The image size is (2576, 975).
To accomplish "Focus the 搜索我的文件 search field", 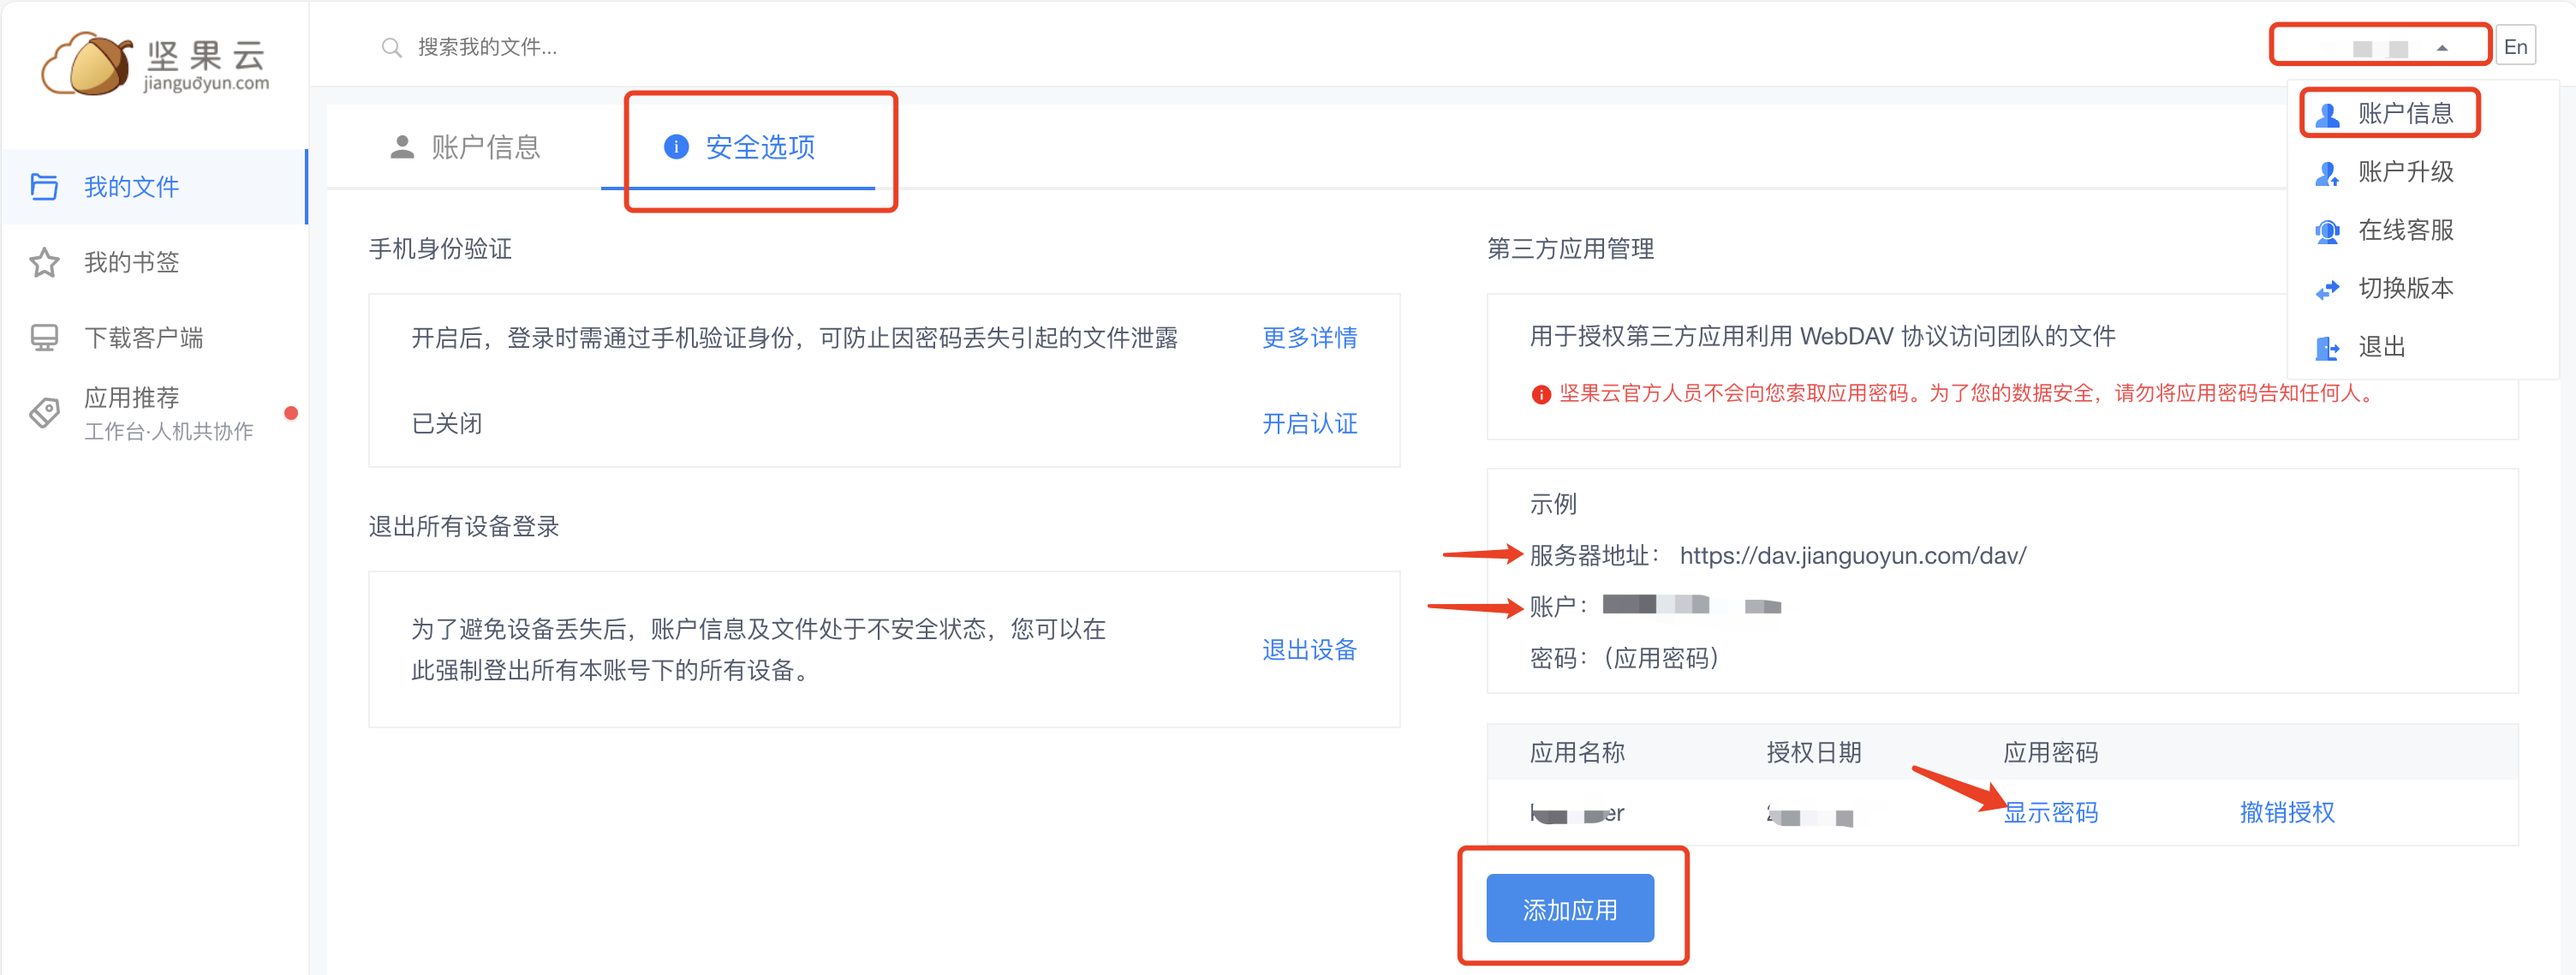I will [x=600, y=48].
